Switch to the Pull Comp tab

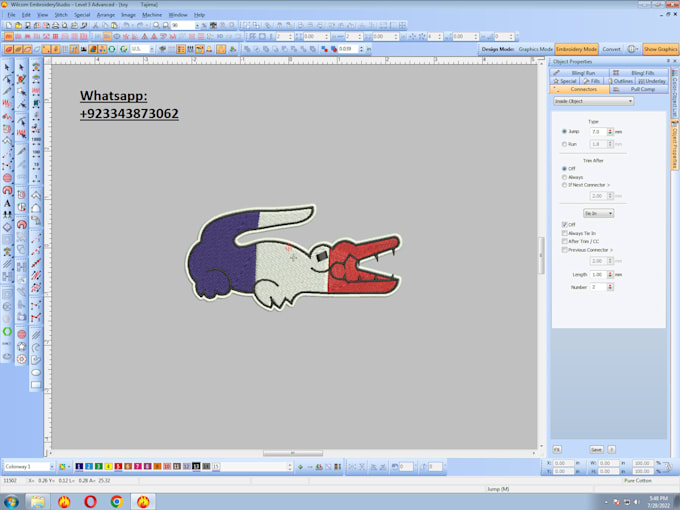coord(639,89)
